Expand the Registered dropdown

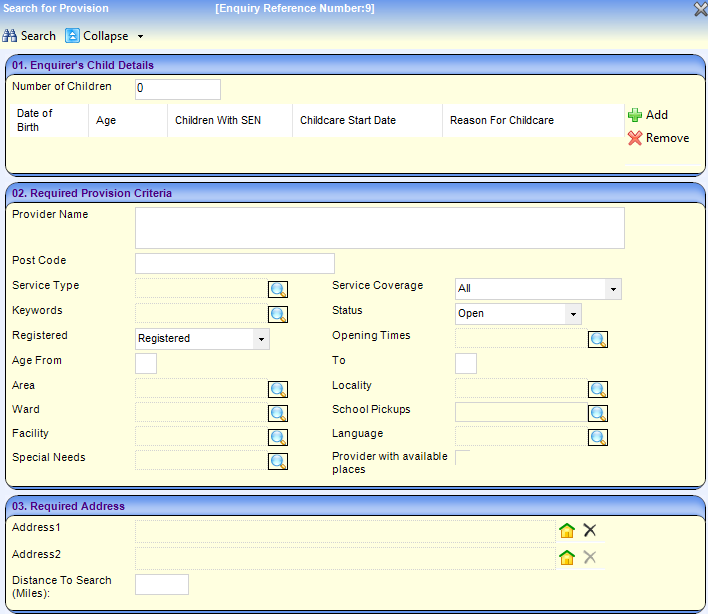tap(260, 339)
